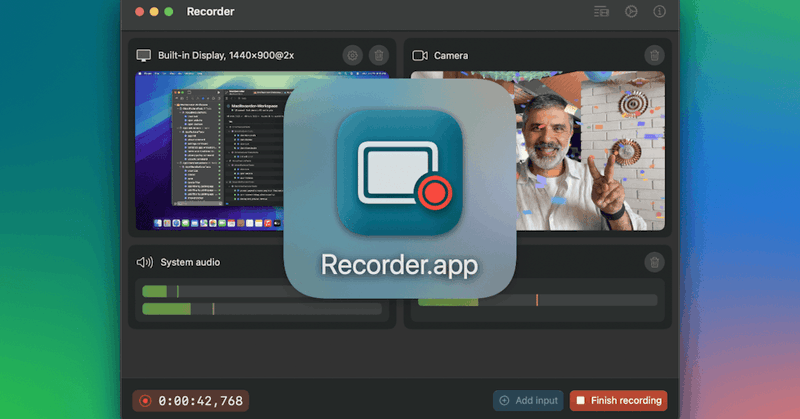Click the Add input button
800x419 pixels.
coord(528,401)
